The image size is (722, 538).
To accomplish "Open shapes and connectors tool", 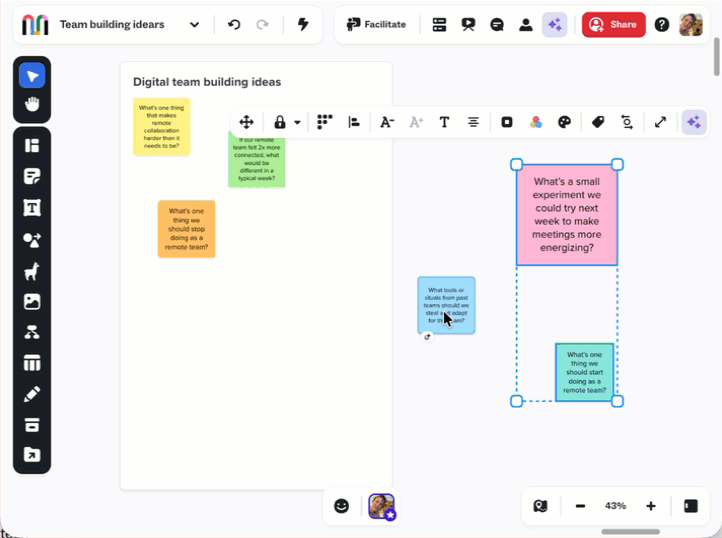I will click(32, 240).
